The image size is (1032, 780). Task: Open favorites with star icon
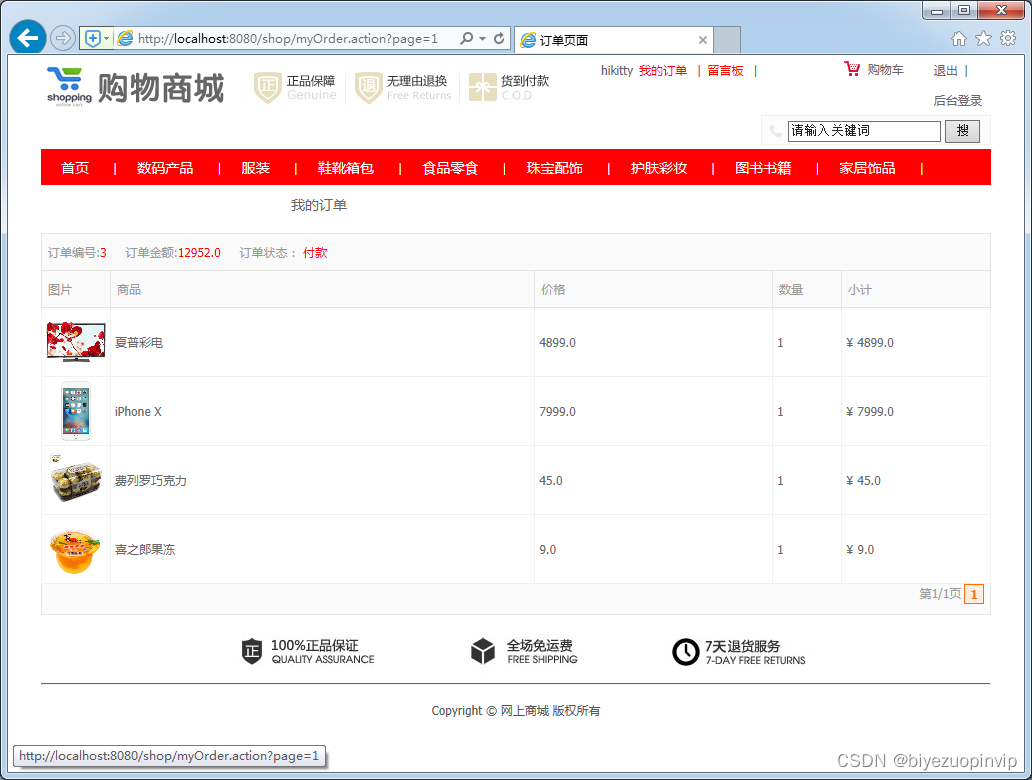pos(983,39)
